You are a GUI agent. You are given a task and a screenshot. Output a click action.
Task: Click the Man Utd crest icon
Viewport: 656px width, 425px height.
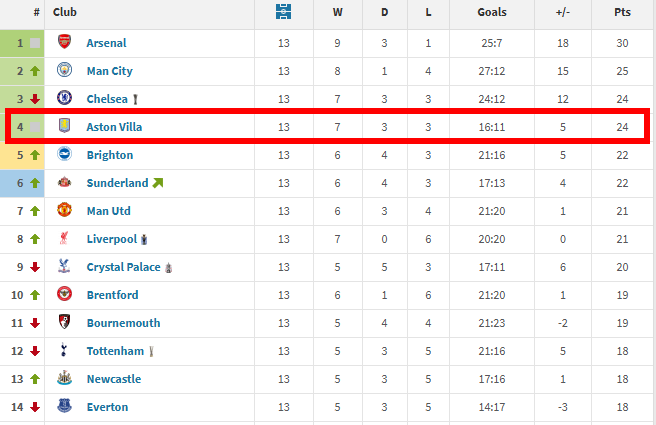coord(65,211)
